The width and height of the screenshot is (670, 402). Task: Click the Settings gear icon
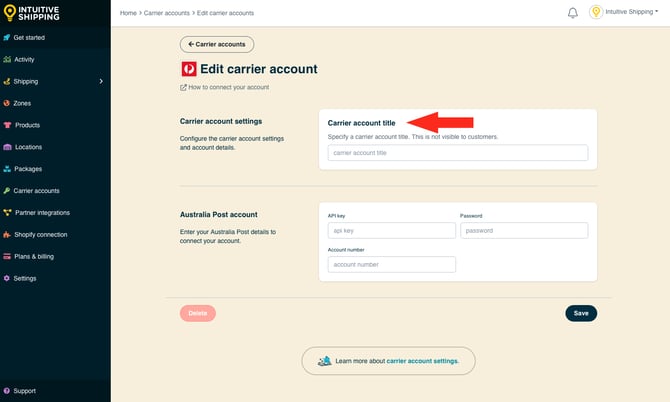tap(6, 278)
